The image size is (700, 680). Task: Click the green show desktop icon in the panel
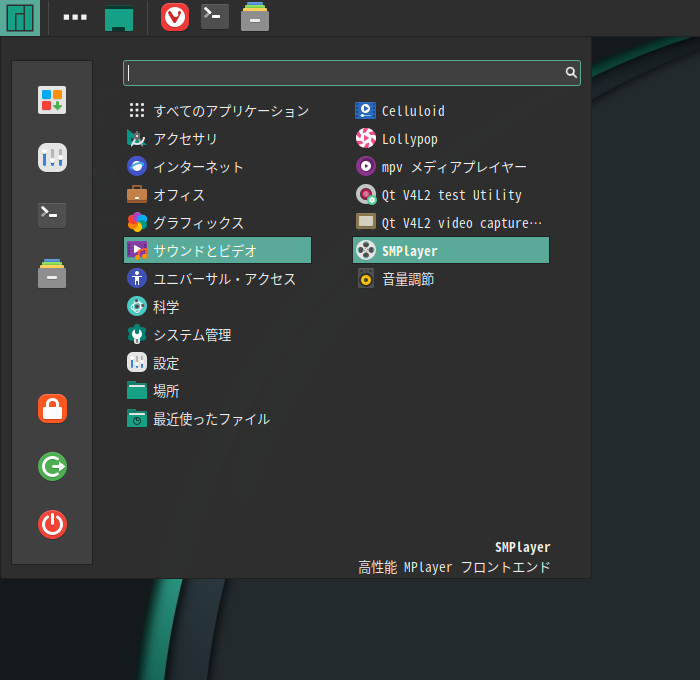[x=119, y=18]
